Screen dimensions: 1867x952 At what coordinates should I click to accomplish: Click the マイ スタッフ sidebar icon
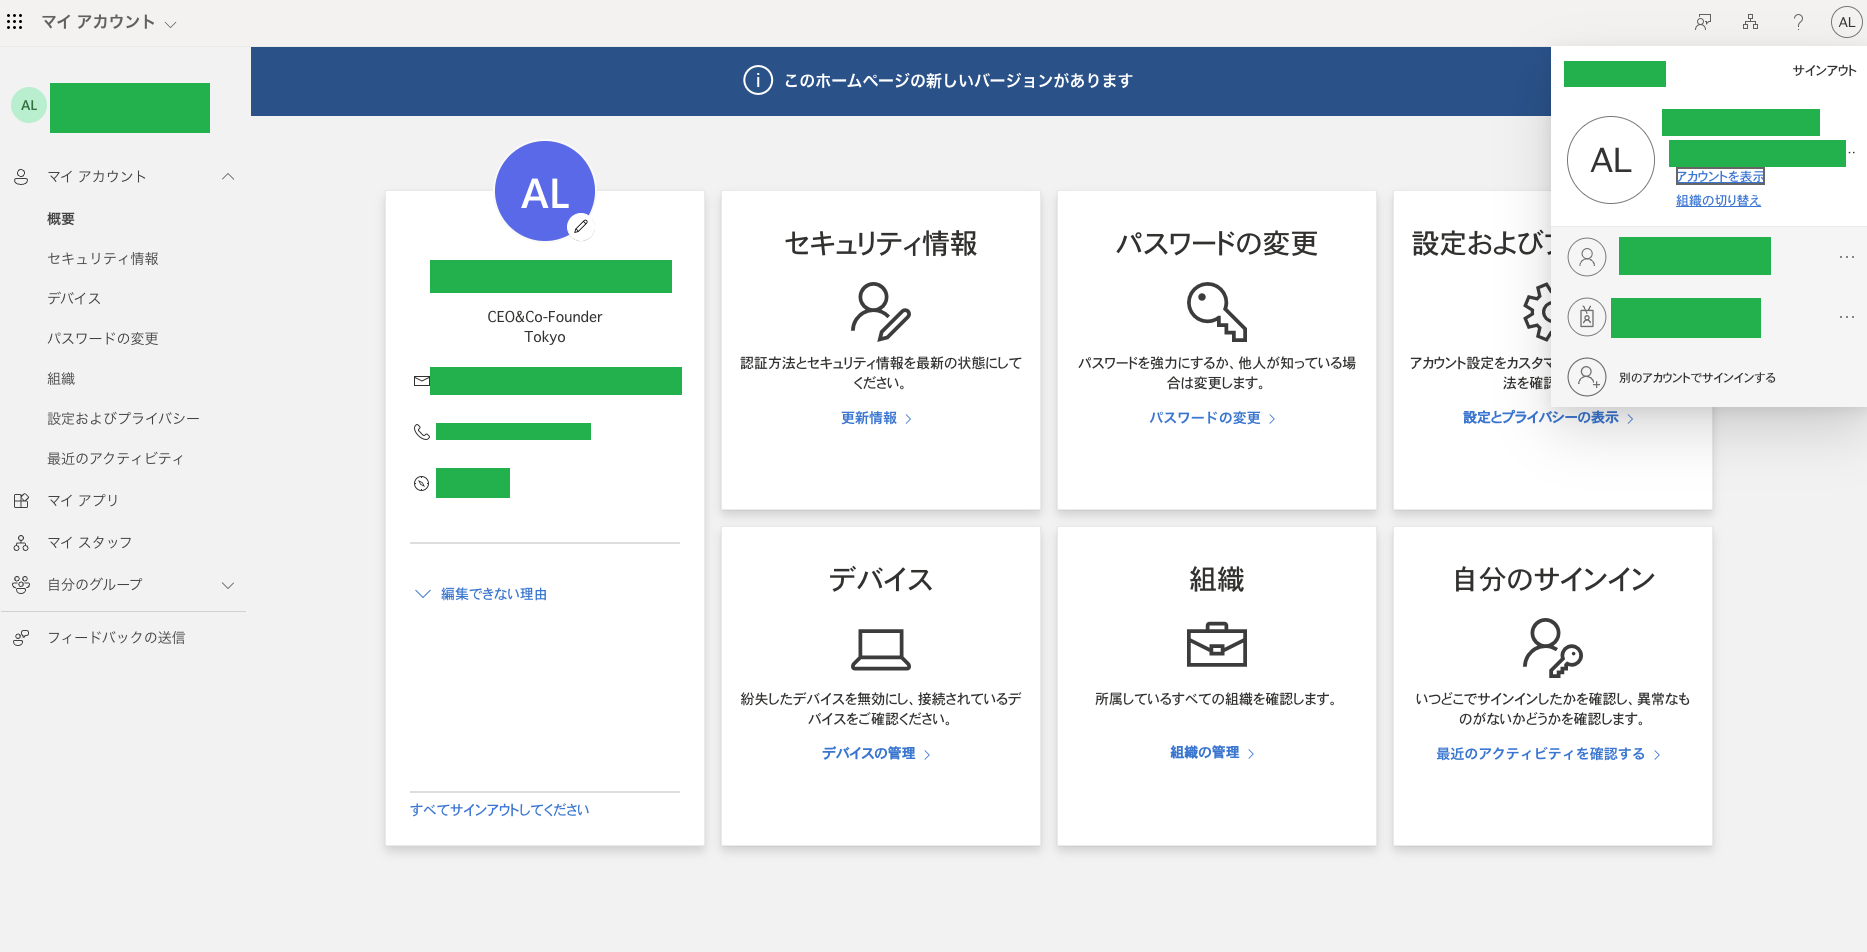(x=21, y=542)
